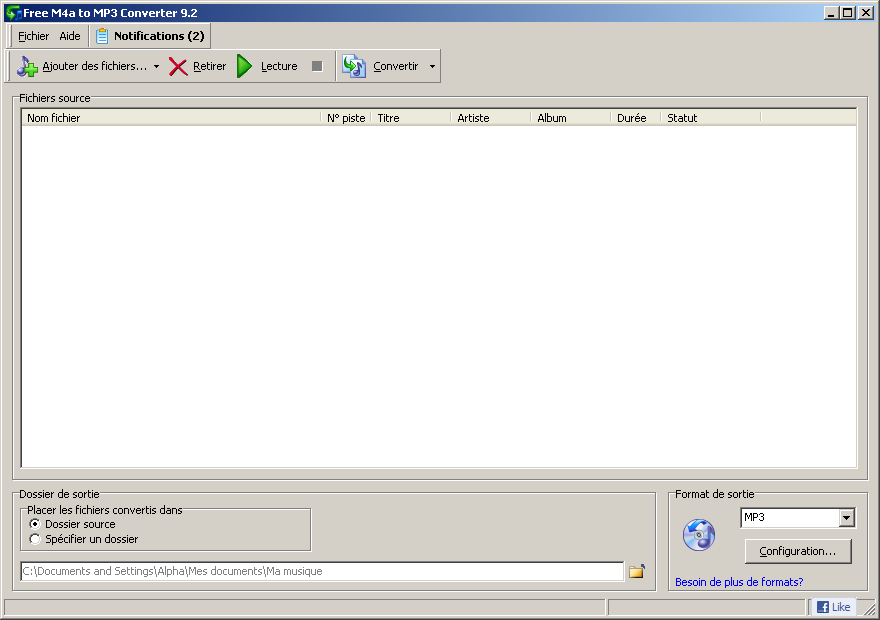
Task: Click the Configuration... button
Action: pos(798,552)
